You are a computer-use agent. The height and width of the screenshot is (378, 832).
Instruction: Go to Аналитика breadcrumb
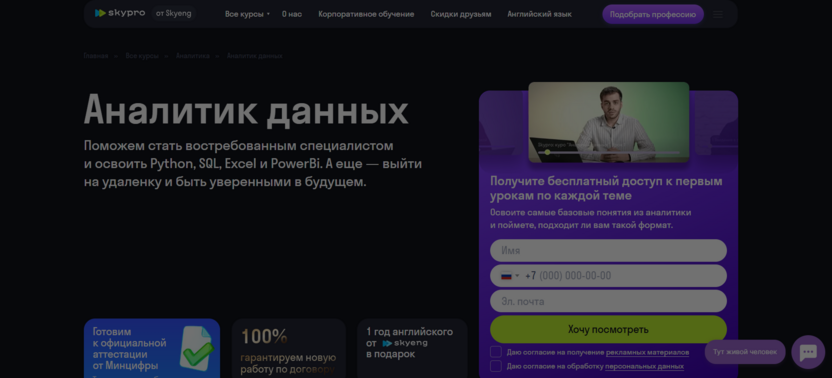click(193, 56)
